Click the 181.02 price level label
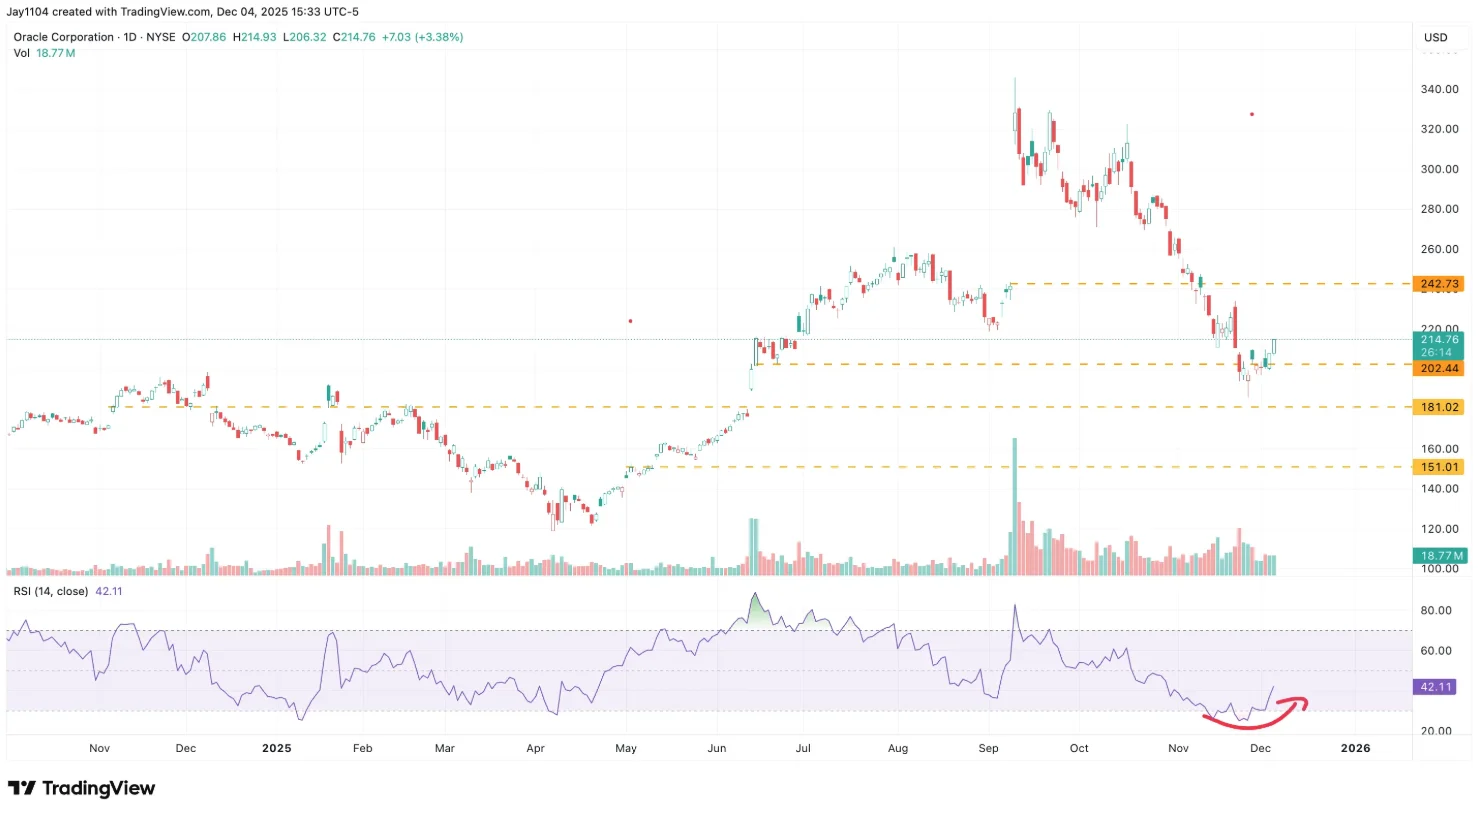The height and width of the screenshot is (813, 1478). tap(1437, 407)
